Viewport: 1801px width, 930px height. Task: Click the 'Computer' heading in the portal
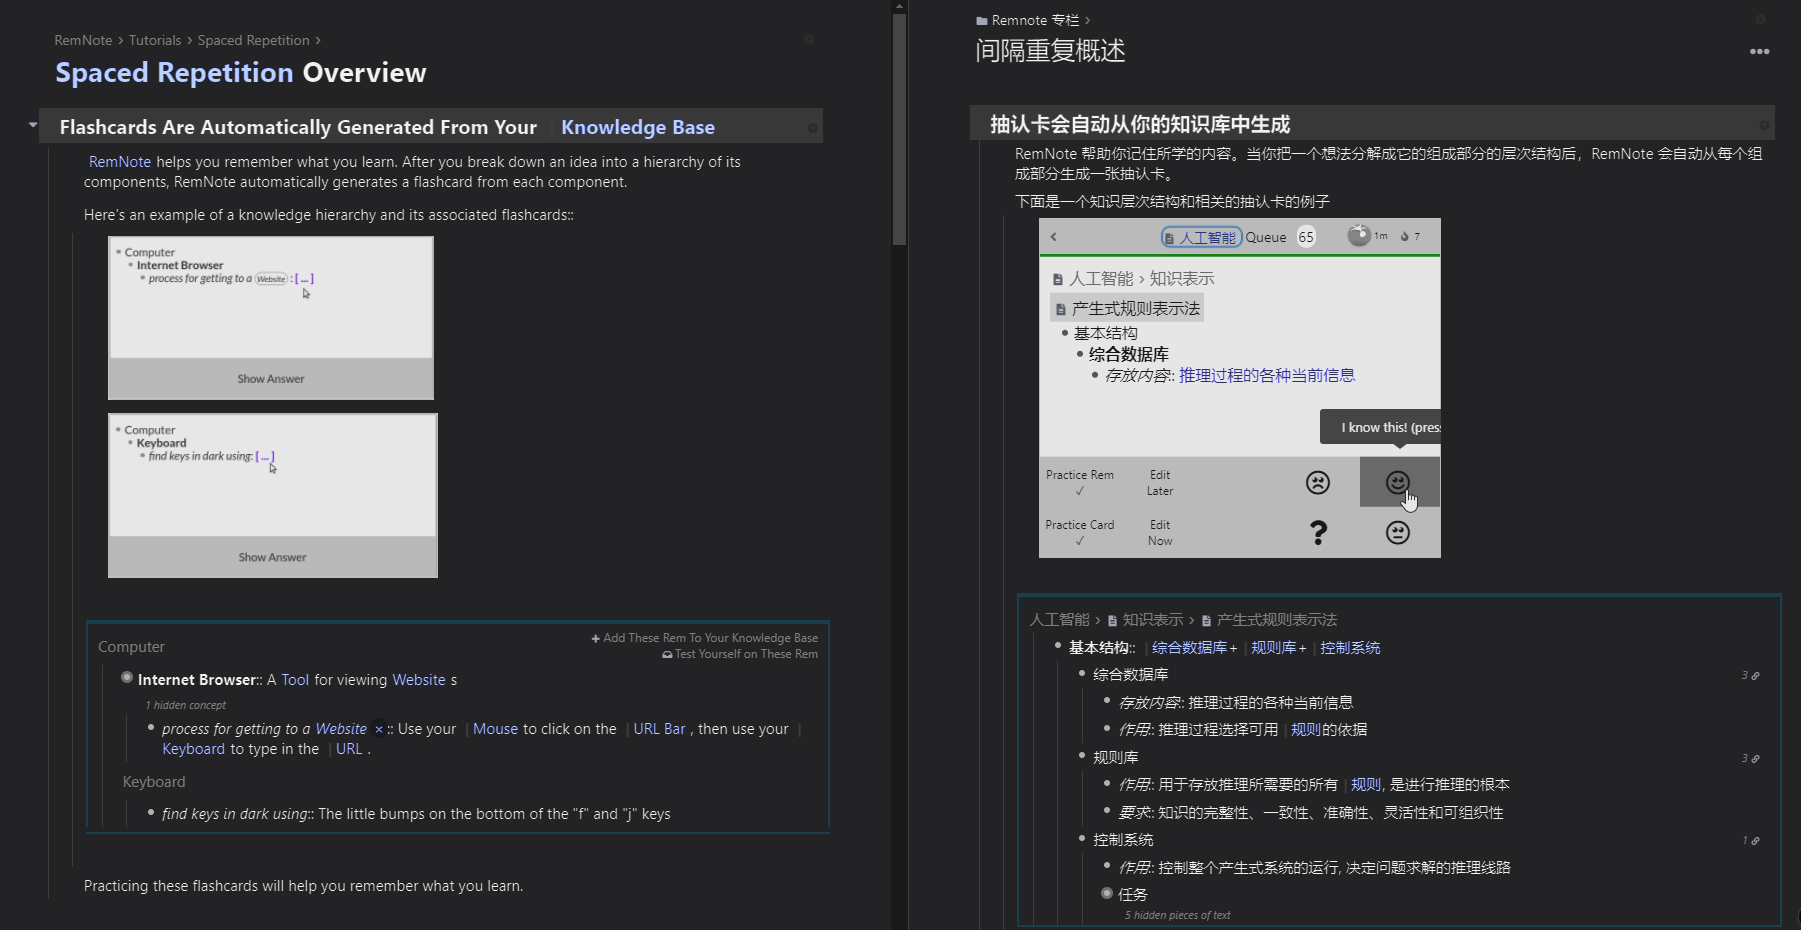pyautogui.click(x=131, y=647)
